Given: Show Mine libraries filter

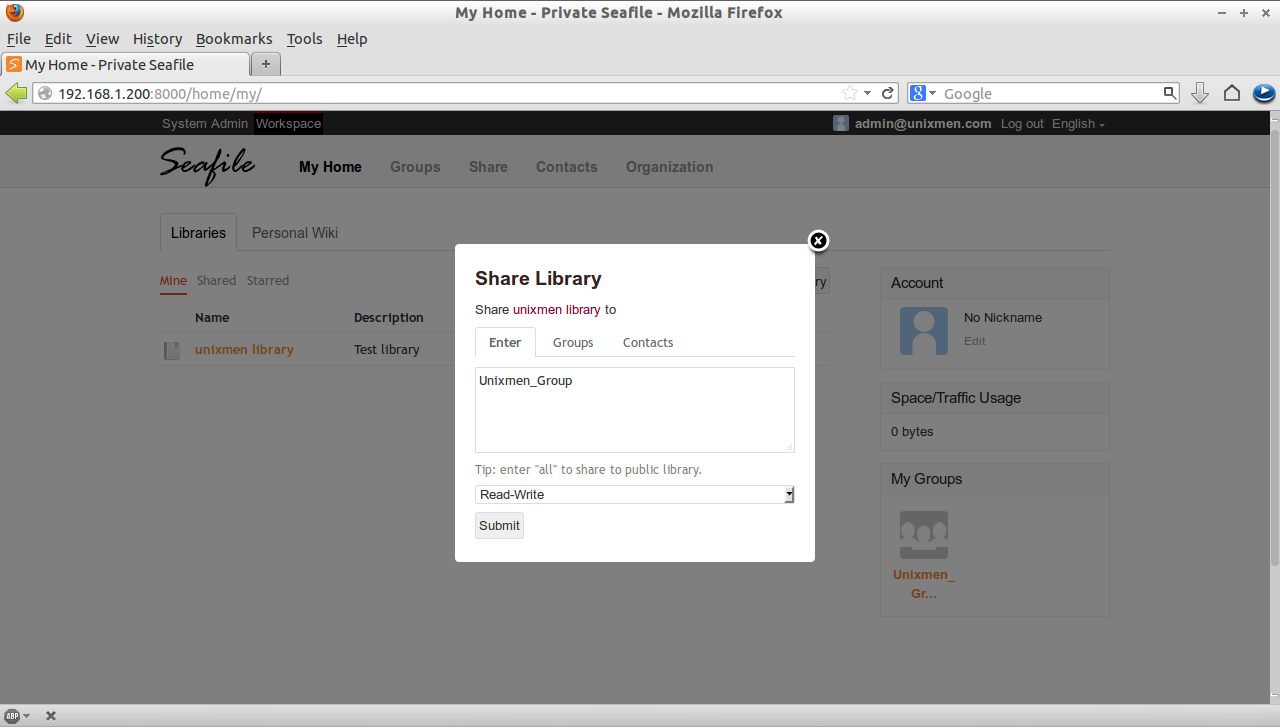Looking at the screenshot, I should click(173, 281).
